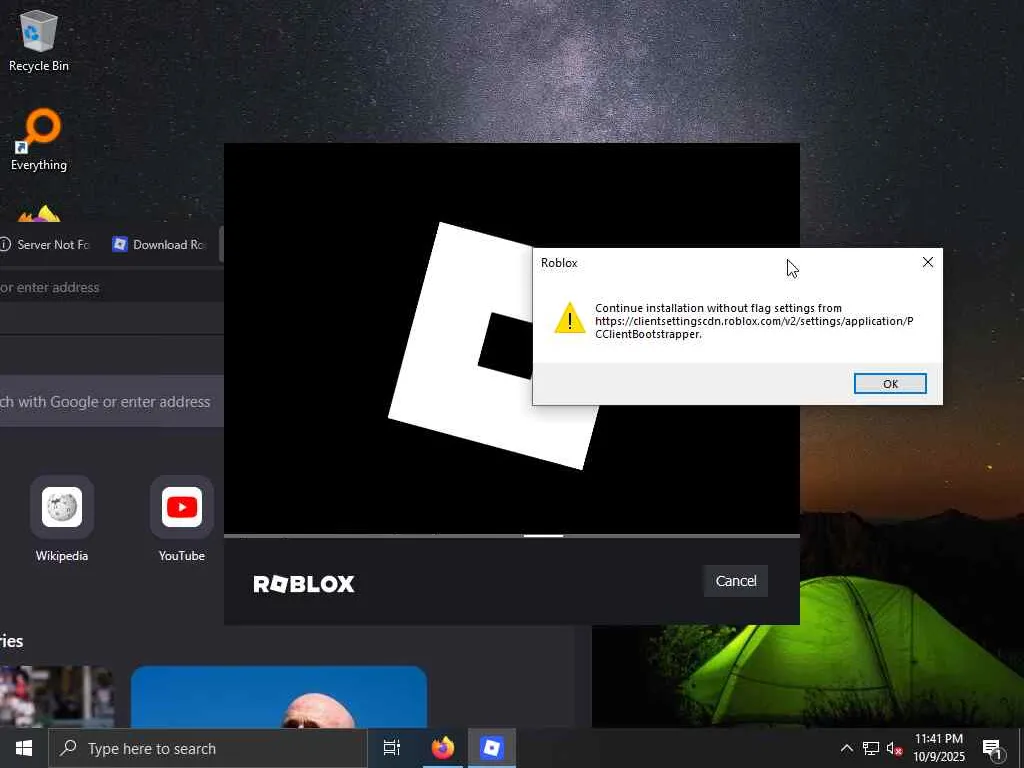
Task: Show hidden system tray icons
Action: pos(846,748)
